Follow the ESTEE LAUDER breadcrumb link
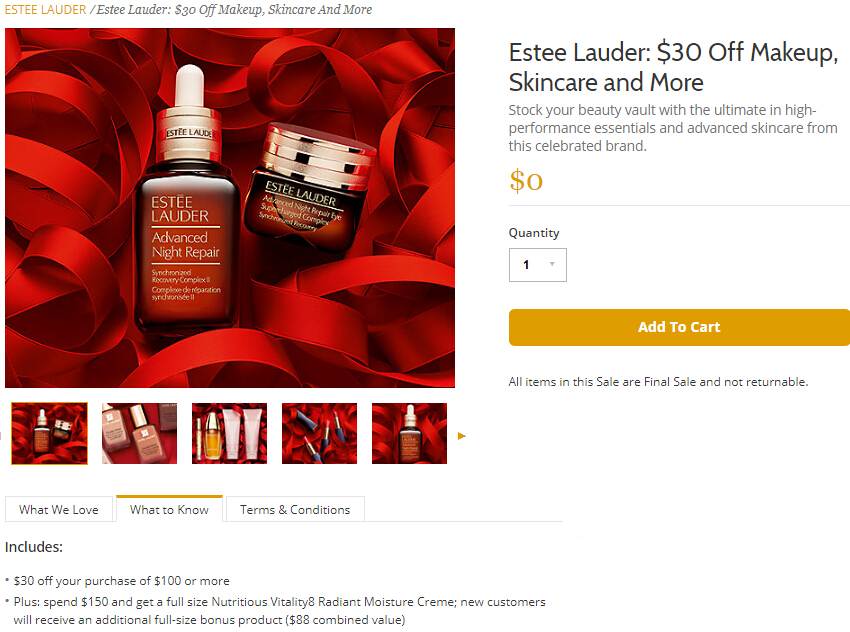This screenshot has height=632, width=850. 46,10
